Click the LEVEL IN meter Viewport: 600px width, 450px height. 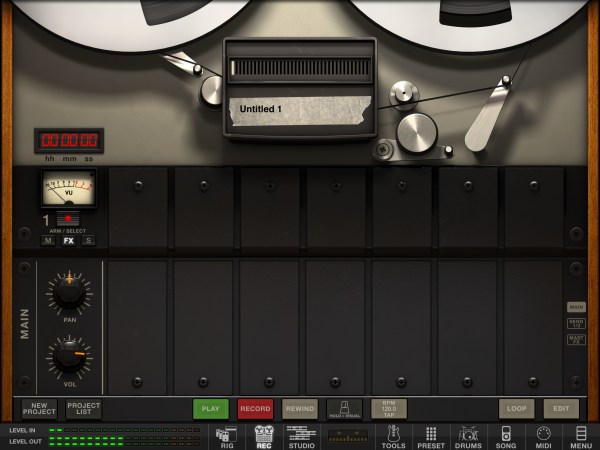point(124,430)
